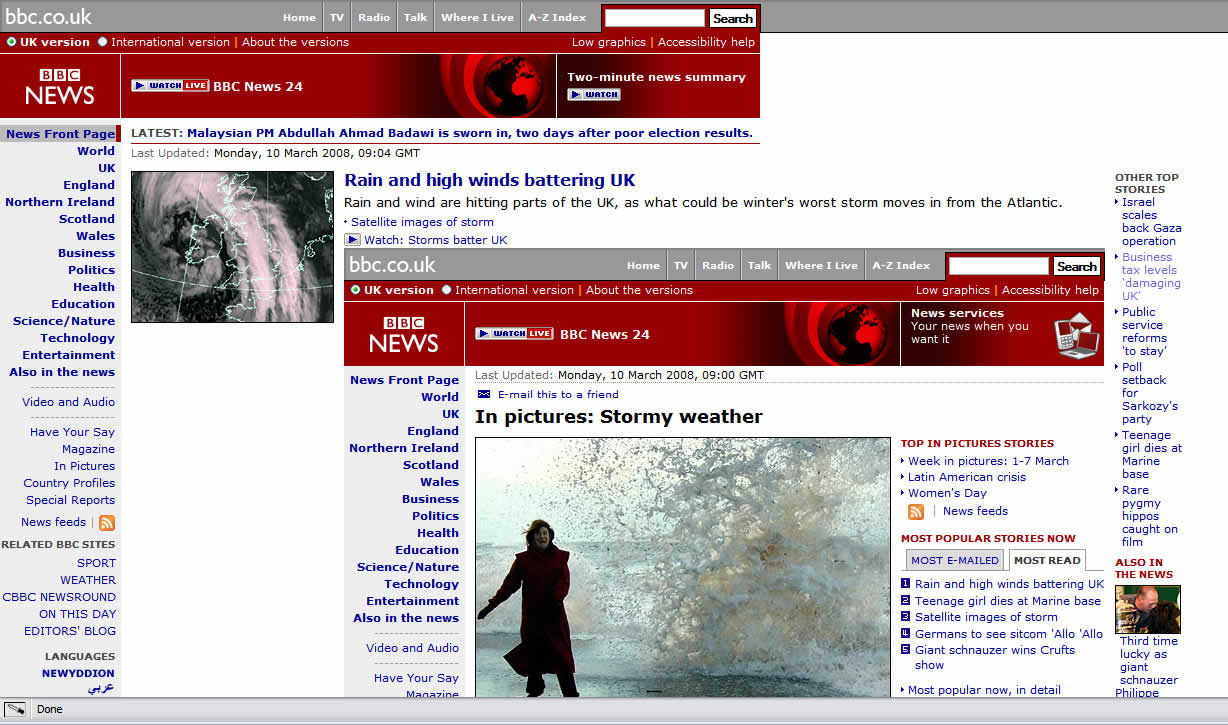Click the News services devices icon
Screen dimensions: 1228x725
pyautogui.click(x=1076, y=335)
